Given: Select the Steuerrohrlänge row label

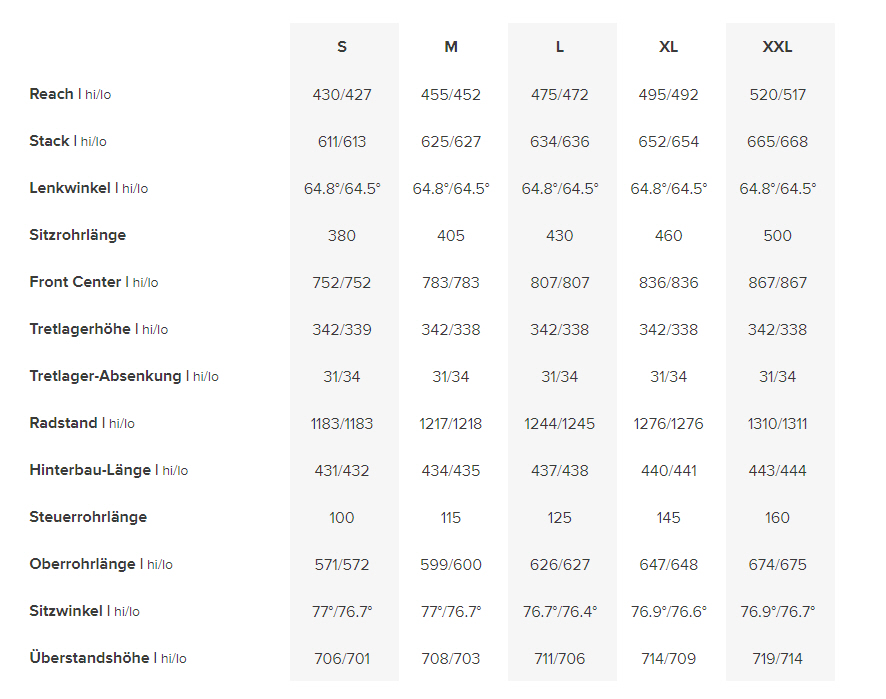Looking at the screenshot, I should pos(88,517).
